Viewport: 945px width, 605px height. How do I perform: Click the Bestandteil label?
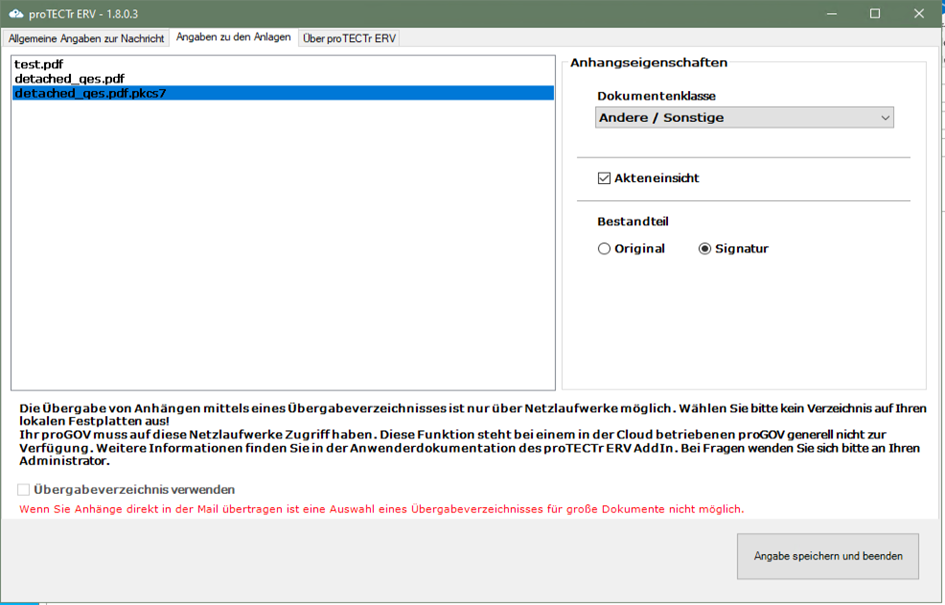[x=633, y=221]
